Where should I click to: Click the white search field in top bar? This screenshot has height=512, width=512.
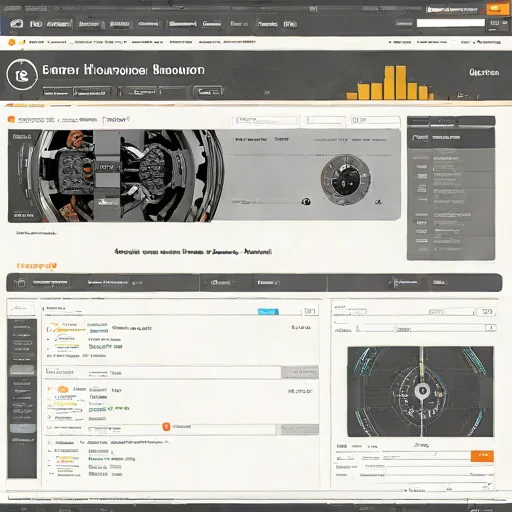tap(451, 23)
